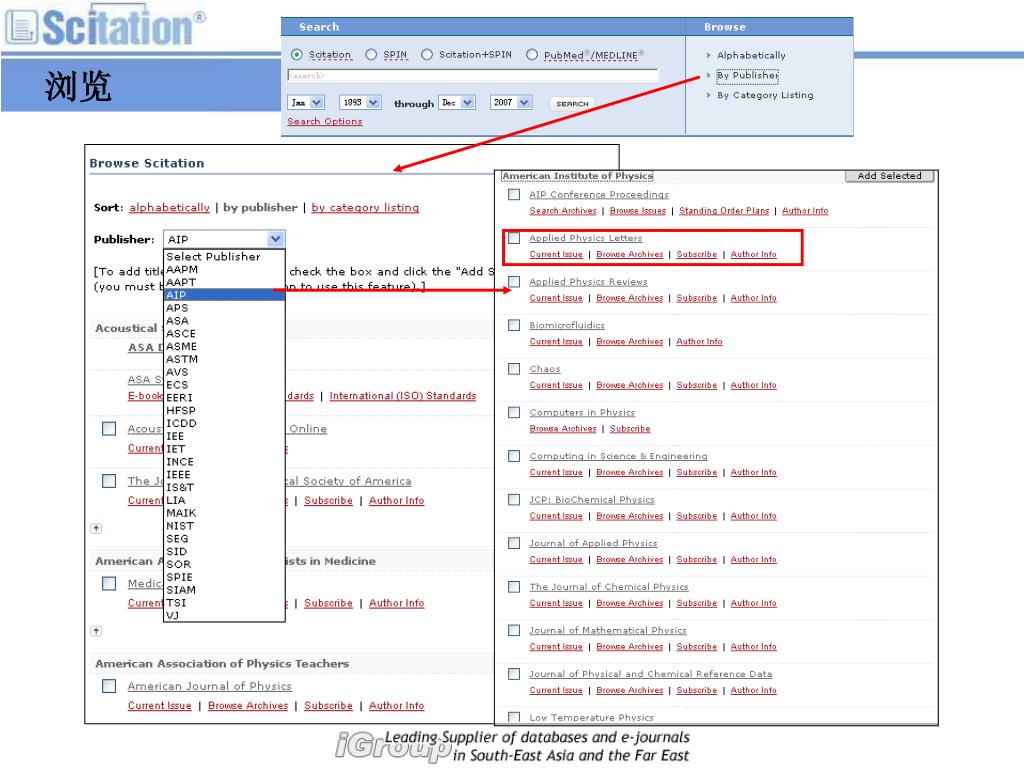Open Biomicrofluidics Author Info link
The height and width of the screenshot is (768, 1024).
699,342
